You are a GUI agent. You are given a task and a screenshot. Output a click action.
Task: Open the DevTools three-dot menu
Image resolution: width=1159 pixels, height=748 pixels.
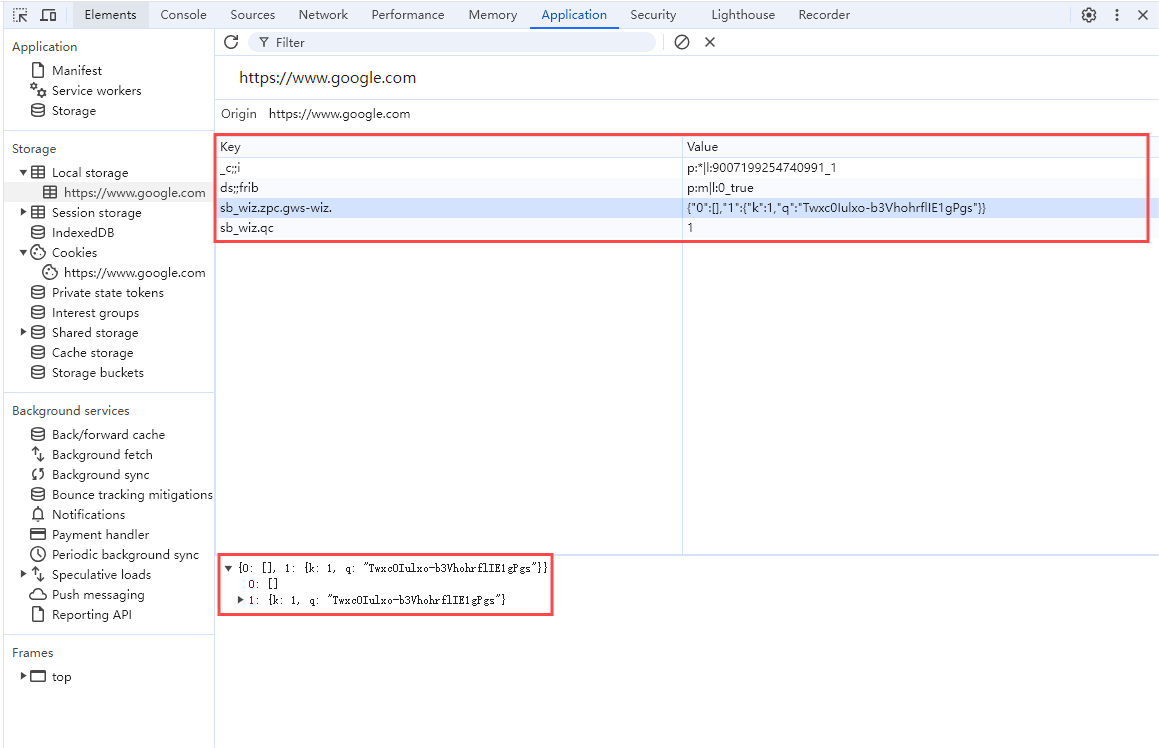(1117, 15)
